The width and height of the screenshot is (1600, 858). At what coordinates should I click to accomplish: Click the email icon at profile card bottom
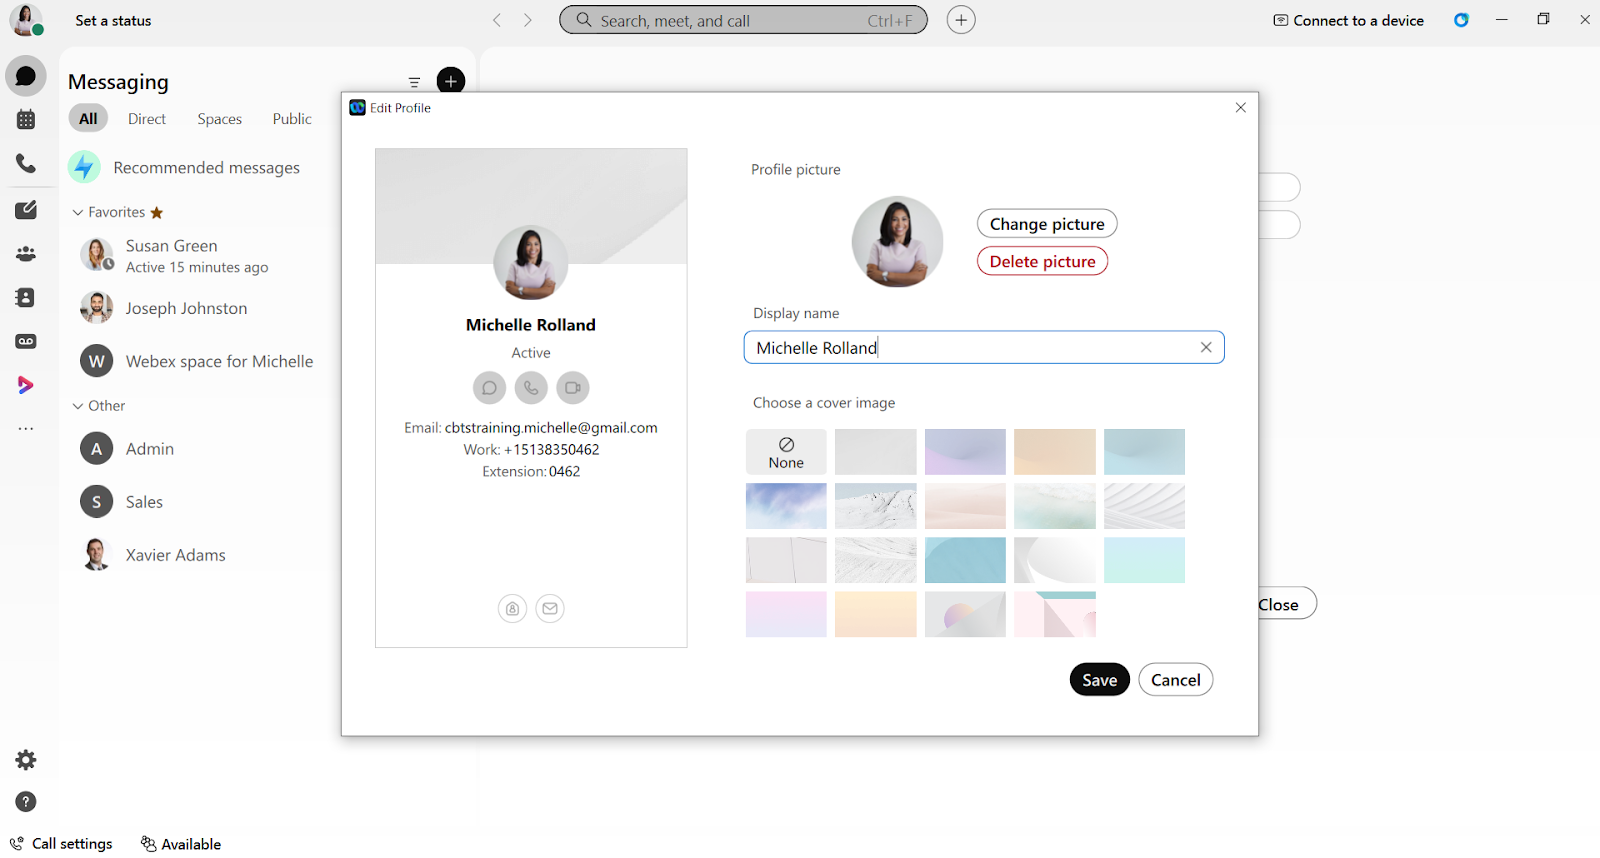pyautogui.click(x=550, y=608)
